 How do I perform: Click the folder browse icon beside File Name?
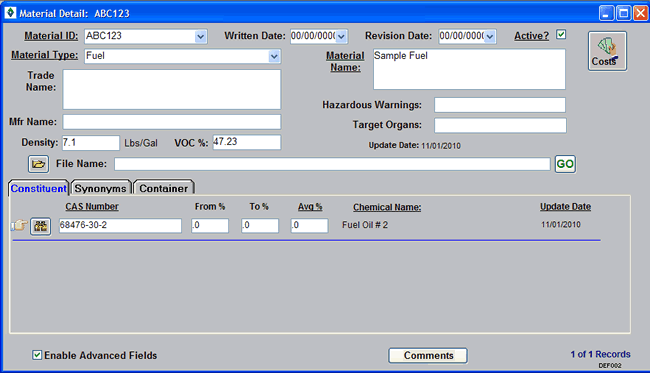(x=39, y=164)
